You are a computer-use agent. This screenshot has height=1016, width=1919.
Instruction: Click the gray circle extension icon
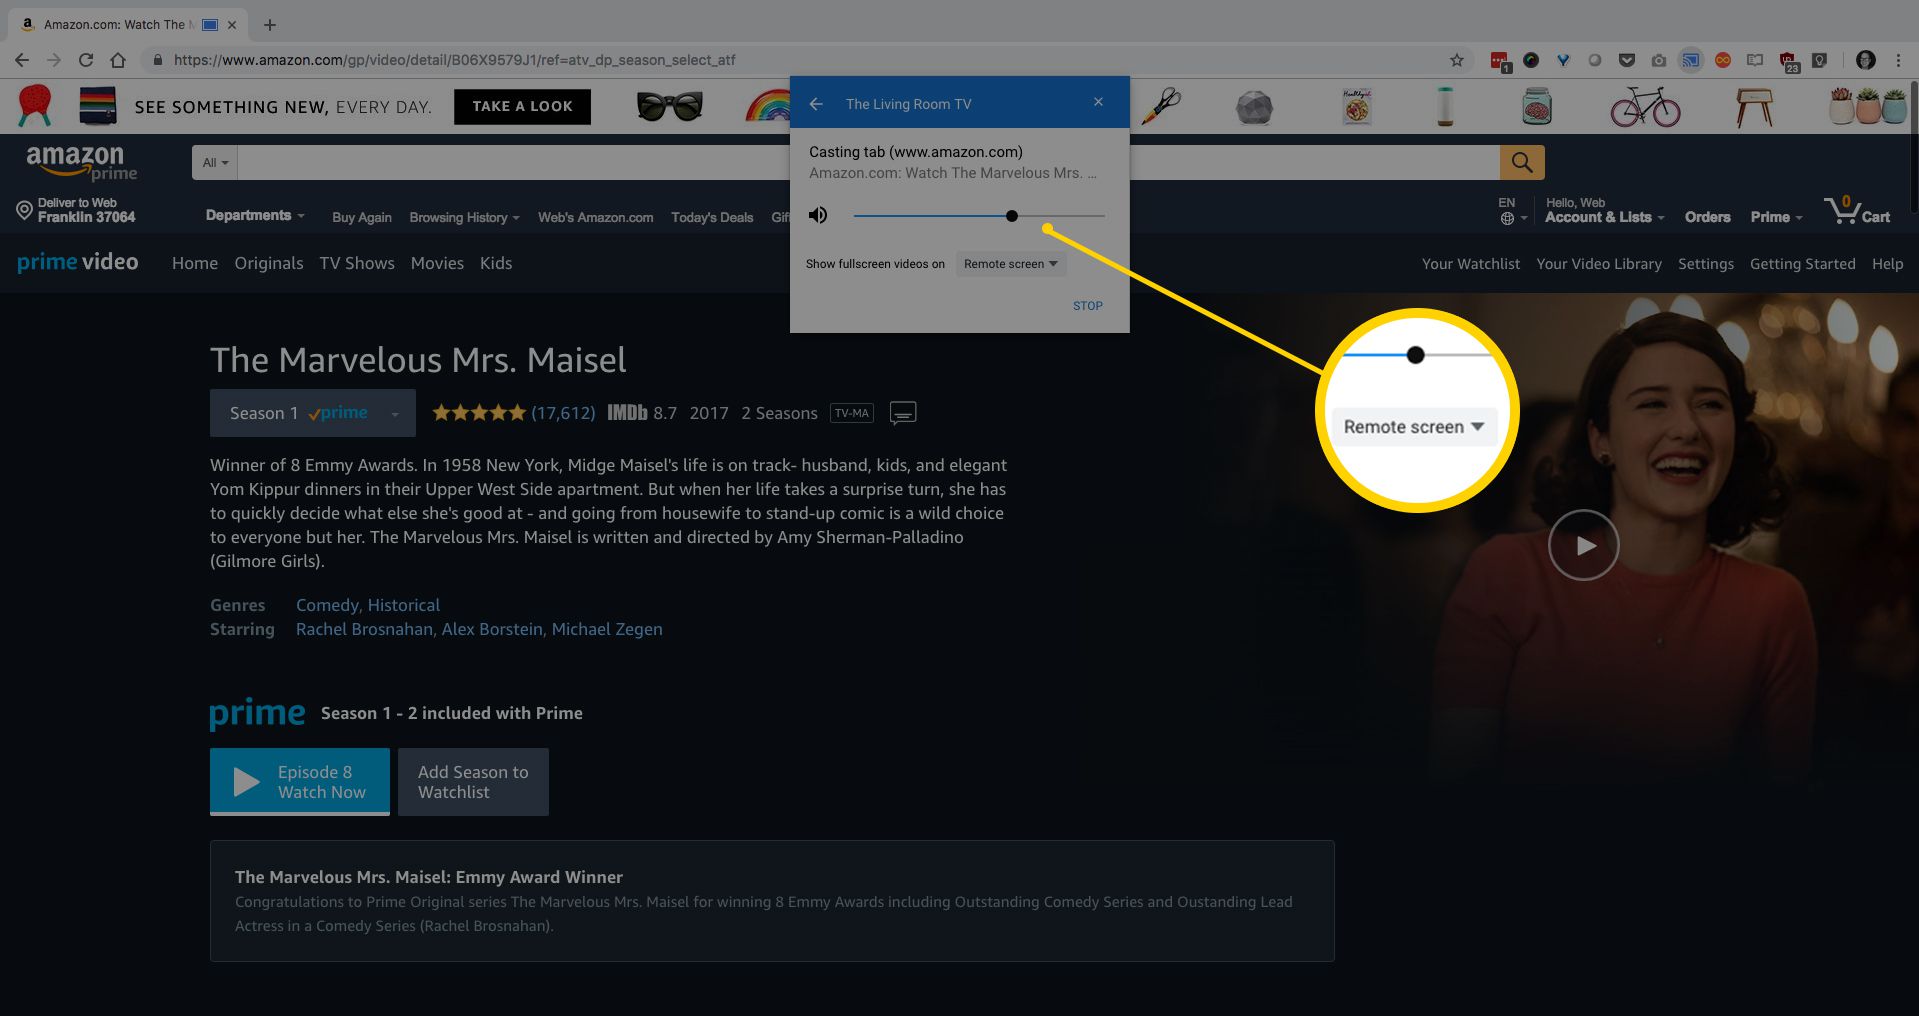click(x=1595, y=60)
